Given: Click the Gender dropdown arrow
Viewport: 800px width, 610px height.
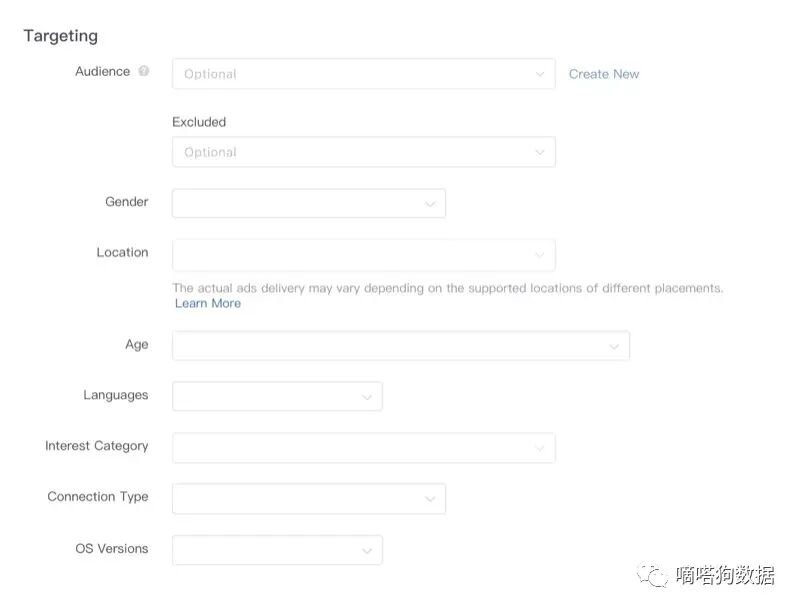Looking at the screenshot, I should (x=430, y=204).
